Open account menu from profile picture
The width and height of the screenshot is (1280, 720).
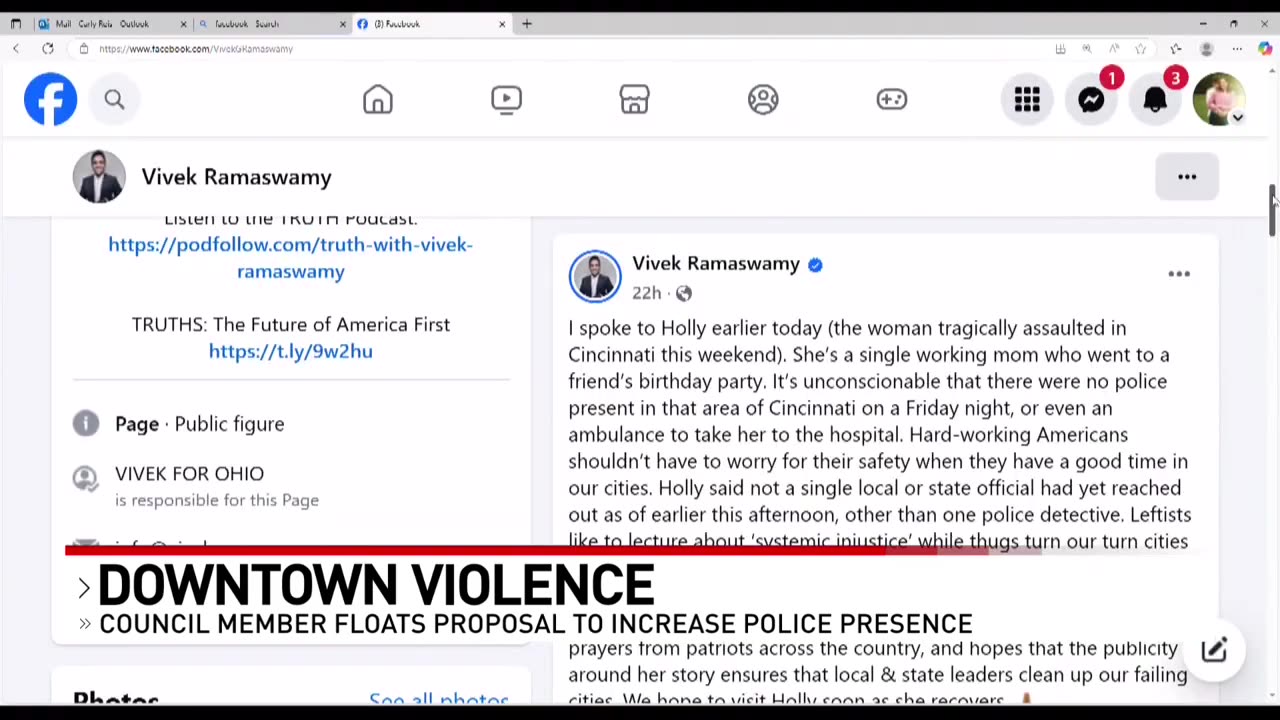pos(1219,99)
